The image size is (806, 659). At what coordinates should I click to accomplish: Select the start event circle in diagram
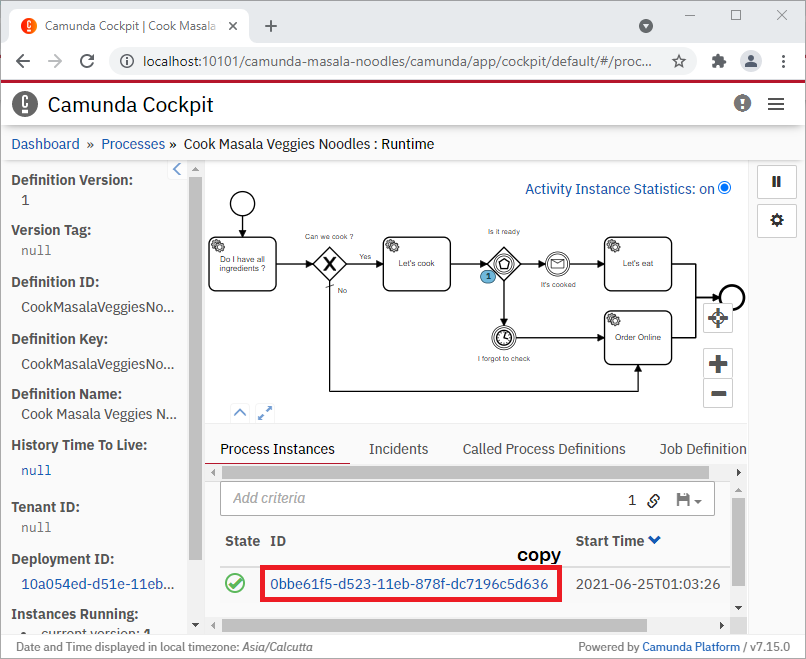pyautogui.click(x=243, y=204)
